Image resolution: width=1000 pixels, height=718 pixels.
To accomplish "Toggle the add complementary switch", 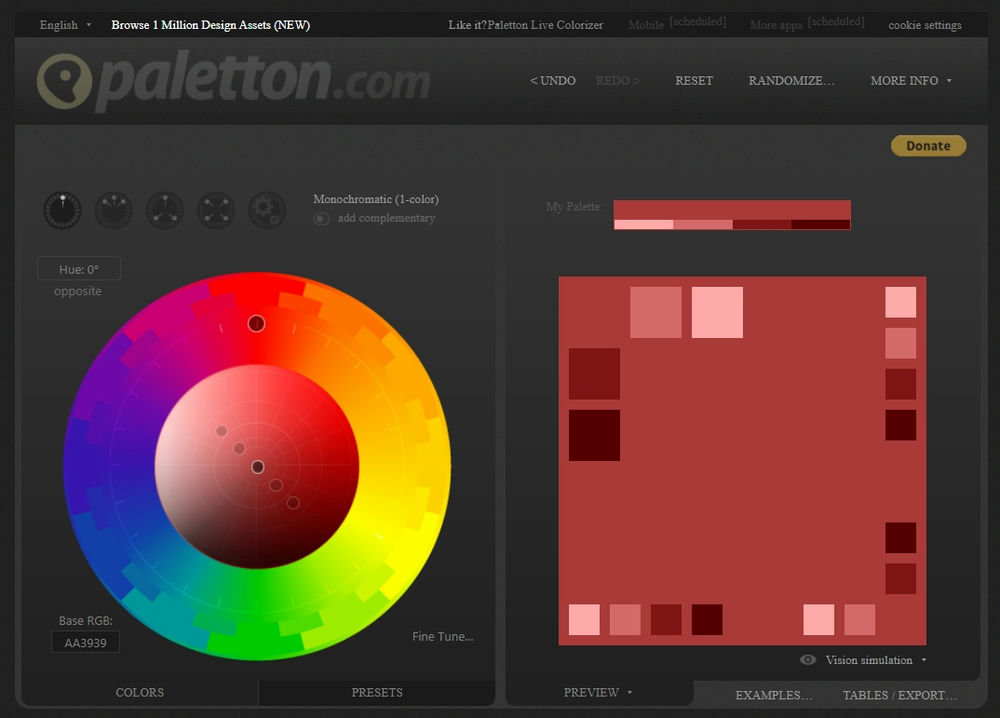I will coord(322,218).
